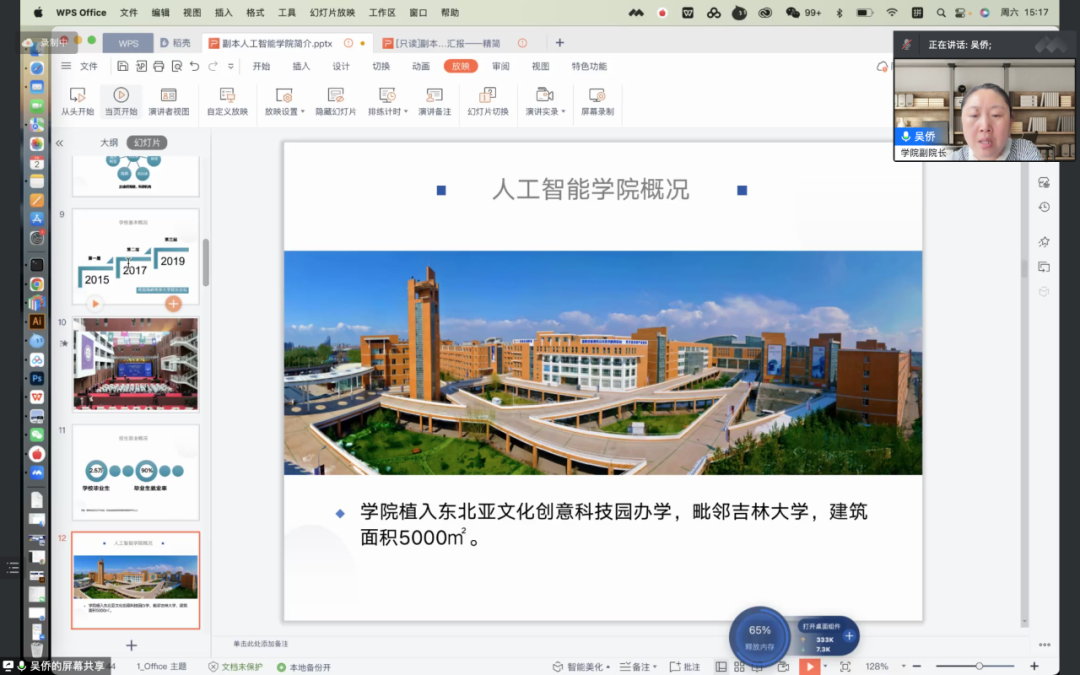Open 演讲备注 speaker notes icon
Viewport: 1080px width, 675px height.
434,95
